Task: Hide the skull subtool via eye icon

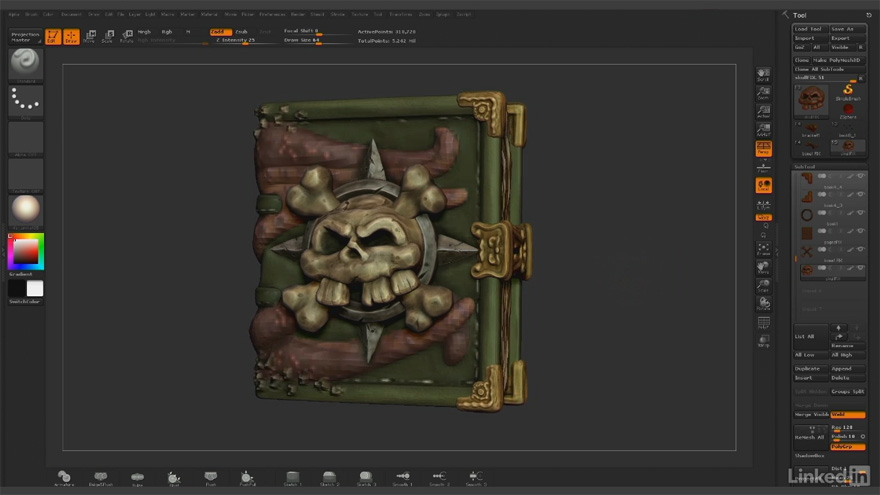Action: [x=860, y=268]
